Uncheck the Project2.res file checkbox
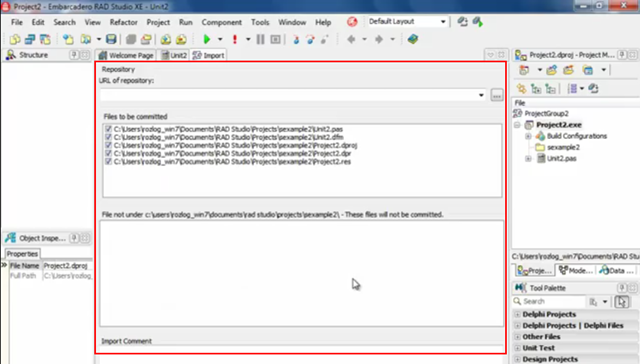 [x=108, y=162]
